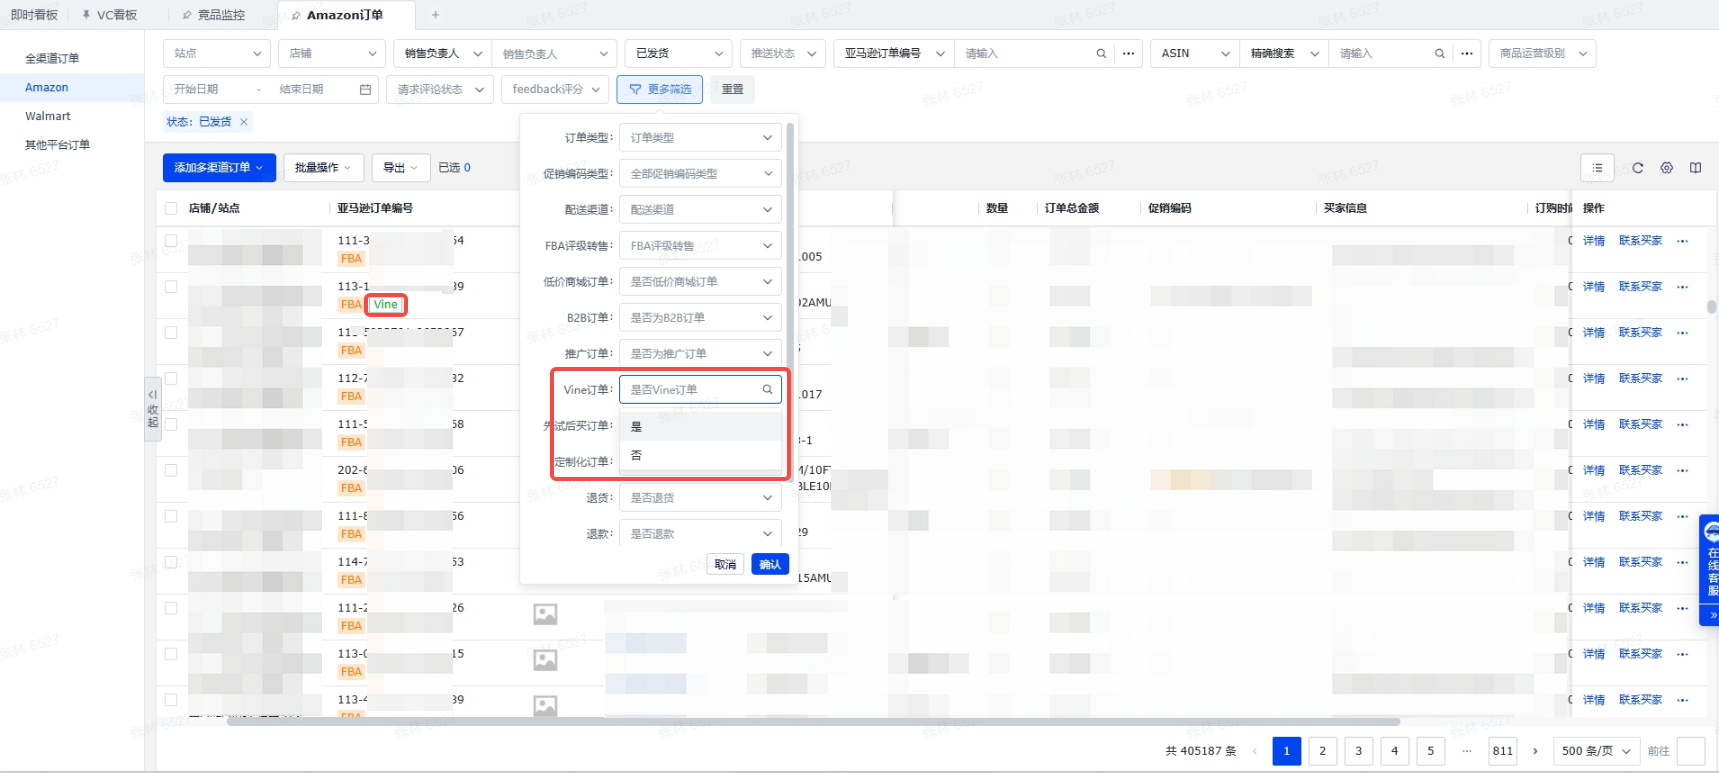This screenshot has width=1719, height=773.
Task: Open 是否为B2B订单 dropdown
Action: pos(700,318)
